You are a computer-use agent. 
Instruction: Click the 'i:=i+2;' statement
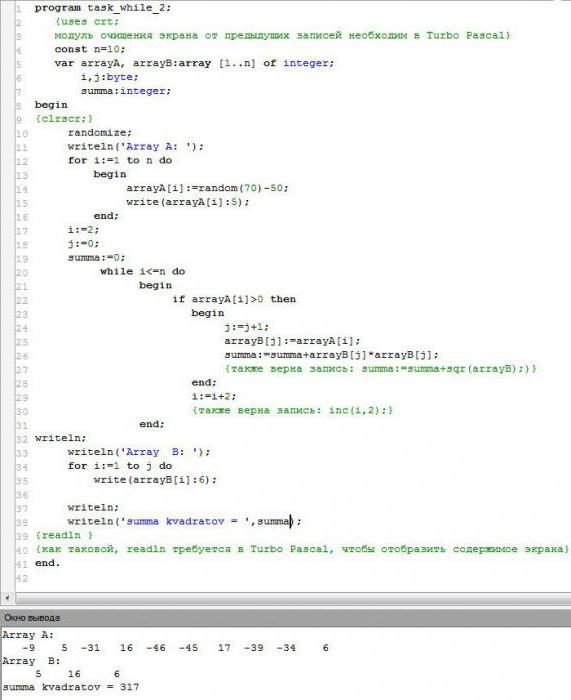[214, 396]
